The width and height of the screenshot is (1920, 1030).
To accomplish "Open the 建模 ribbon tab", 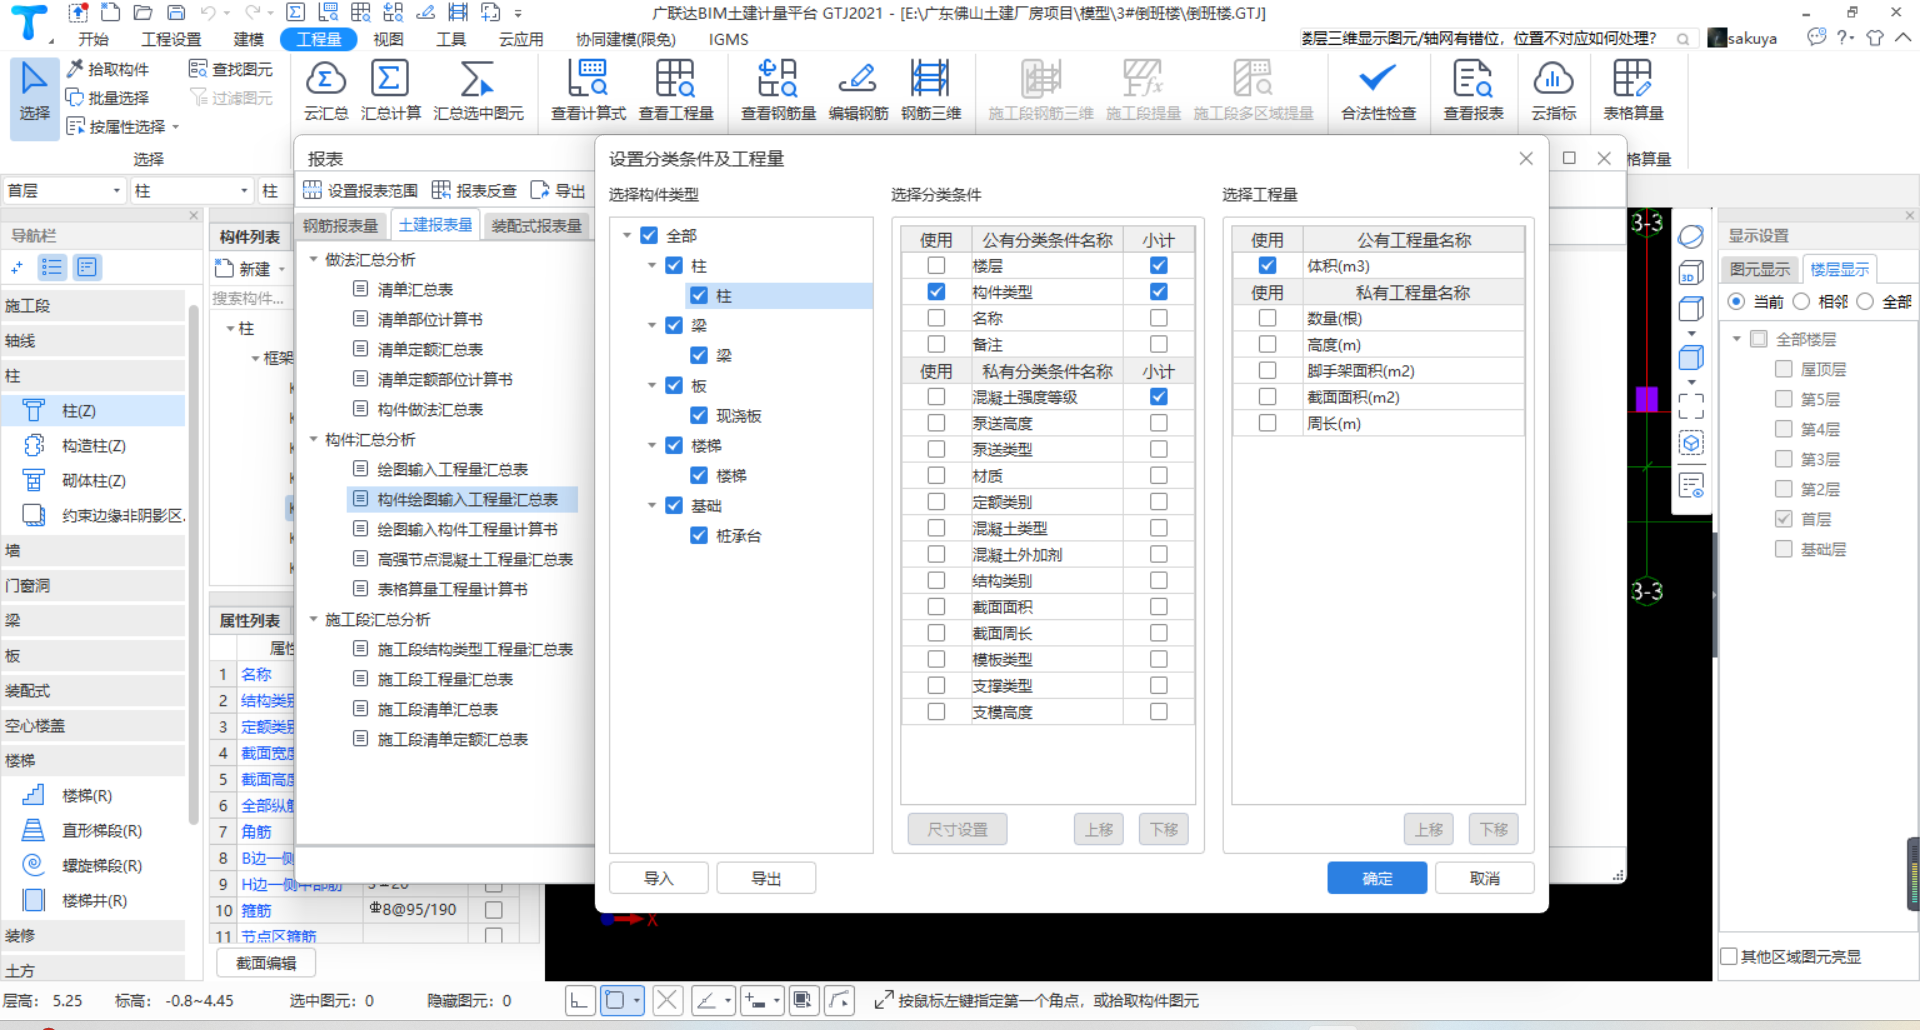I will coord(249,39).
